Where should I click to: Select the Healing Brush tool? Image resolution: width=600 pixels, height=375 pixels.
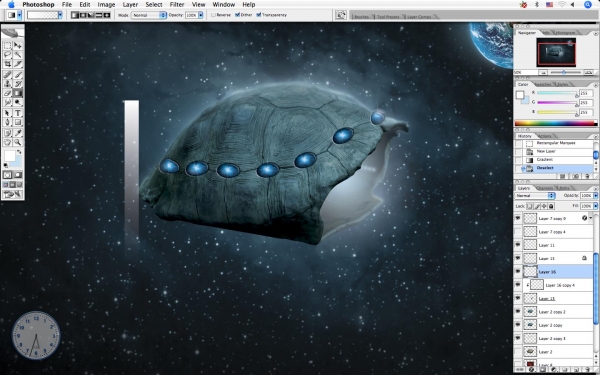point(7,75)
